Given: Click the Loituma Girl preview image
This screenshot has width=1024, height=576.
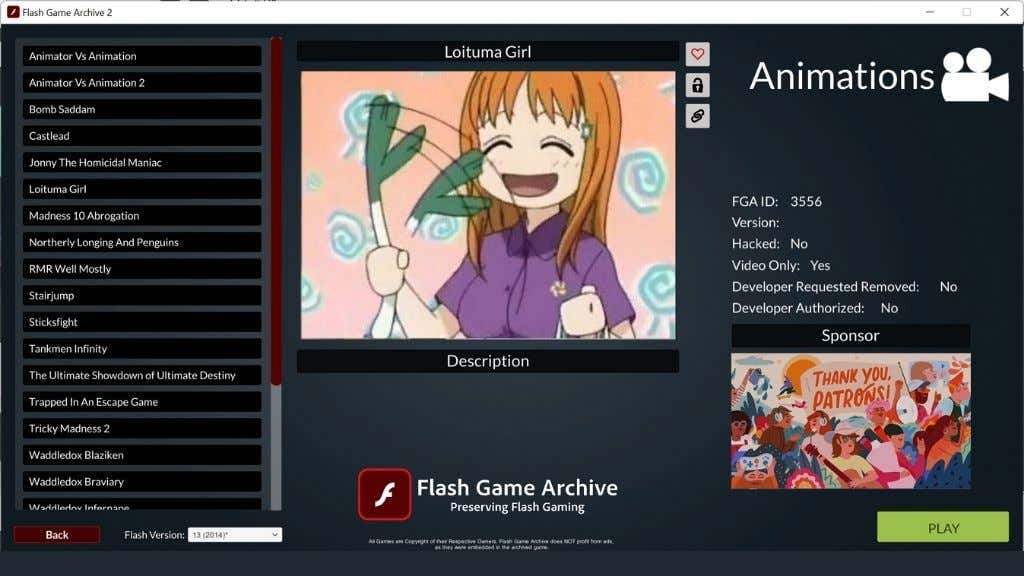Looking at the screenshot, I should 487,203.
